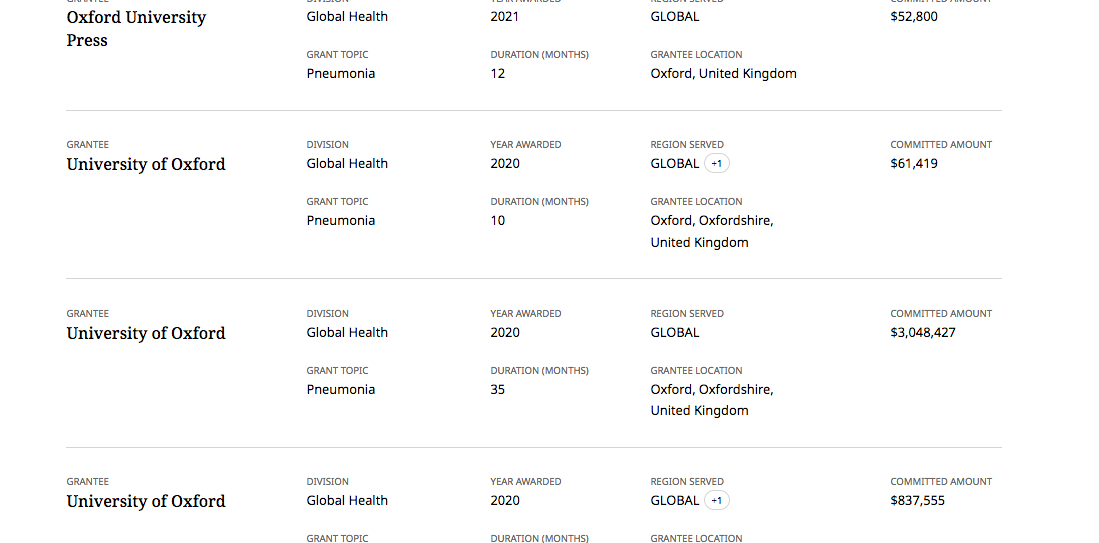
Task: Click the duration value 35
Action: pos(498,390)
